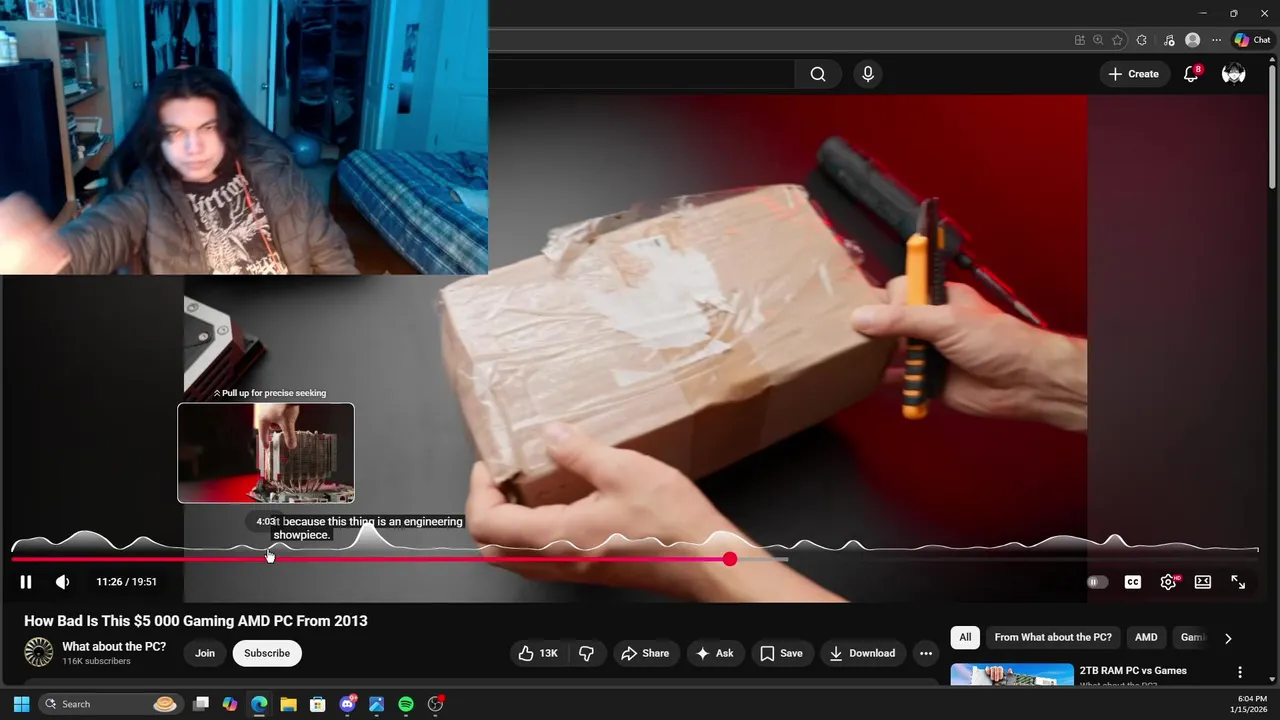1280x720 pixels.
Task: Open Spotify from the taskbar
Action: click(406, 704)
